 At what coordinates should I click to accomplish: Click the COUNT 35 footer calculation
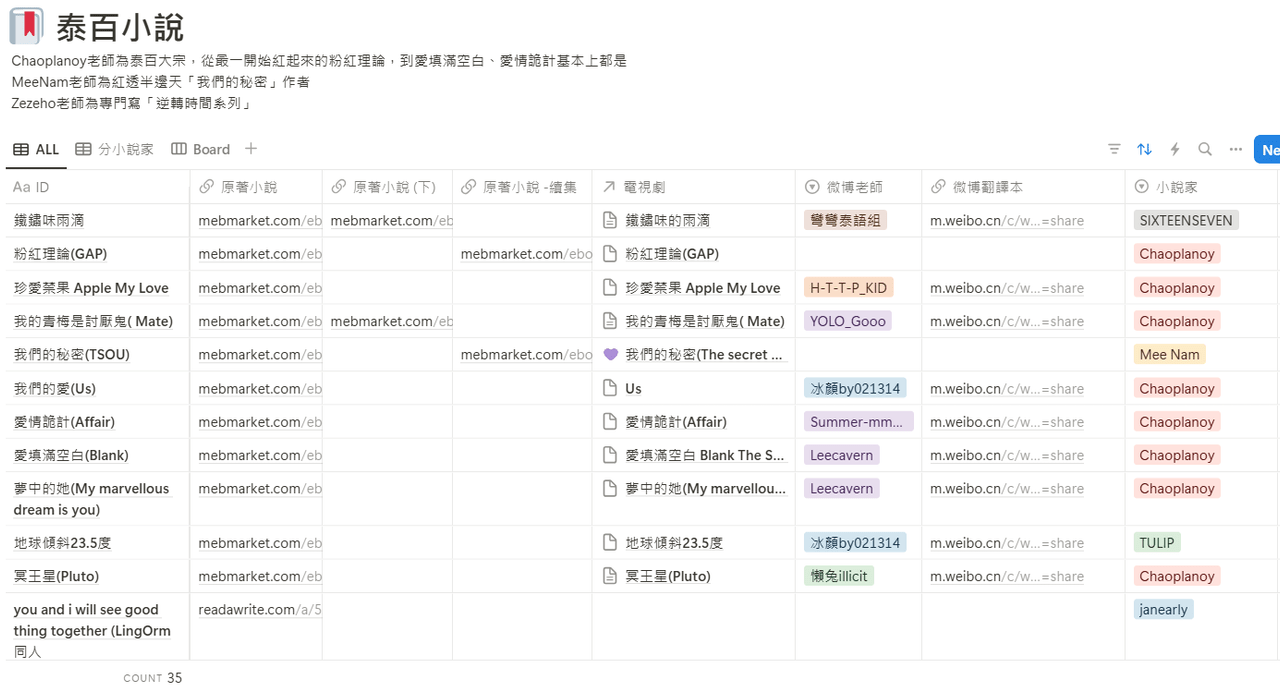click(x=153, y=678)
